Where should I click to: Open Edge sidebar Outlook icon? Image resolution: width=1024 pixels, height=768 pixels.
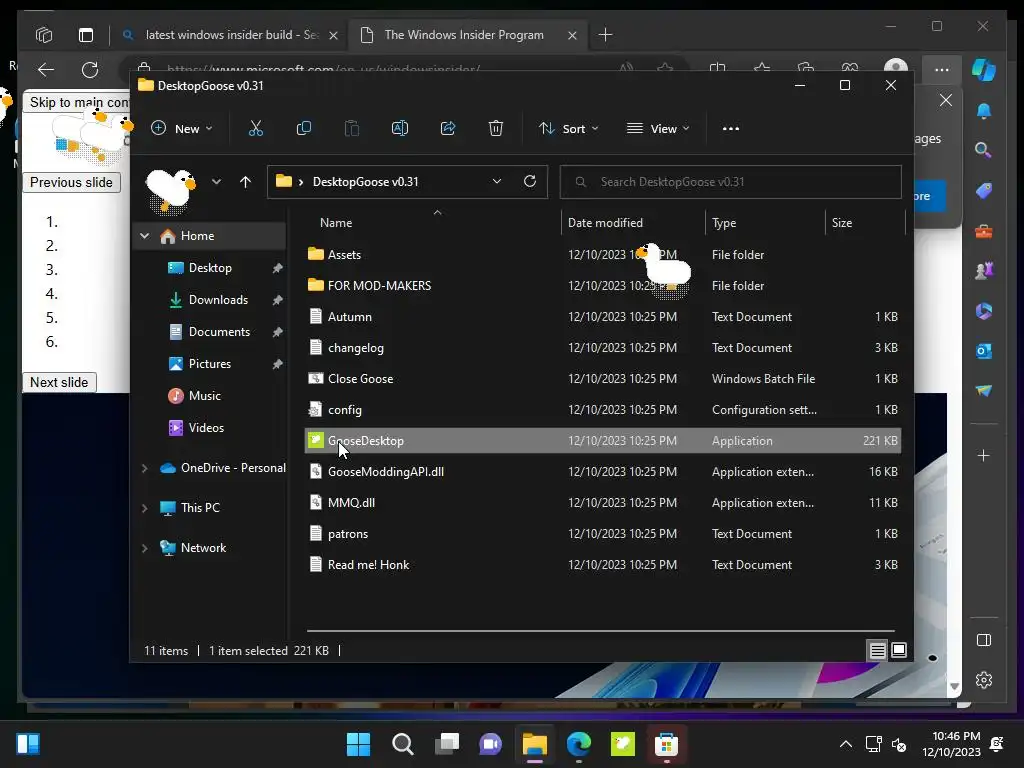point(984,351)
